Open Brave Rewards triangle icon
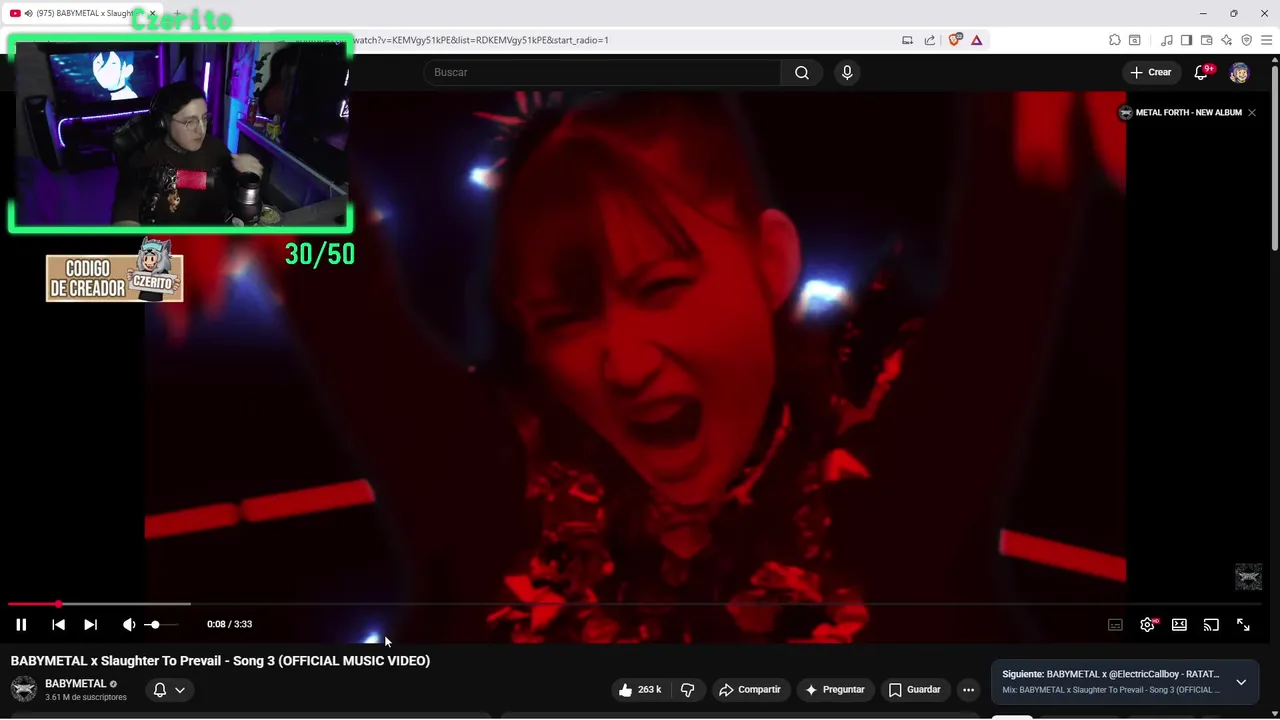The height and width of the screenshot is (720, 1280). tap(976, 40)
